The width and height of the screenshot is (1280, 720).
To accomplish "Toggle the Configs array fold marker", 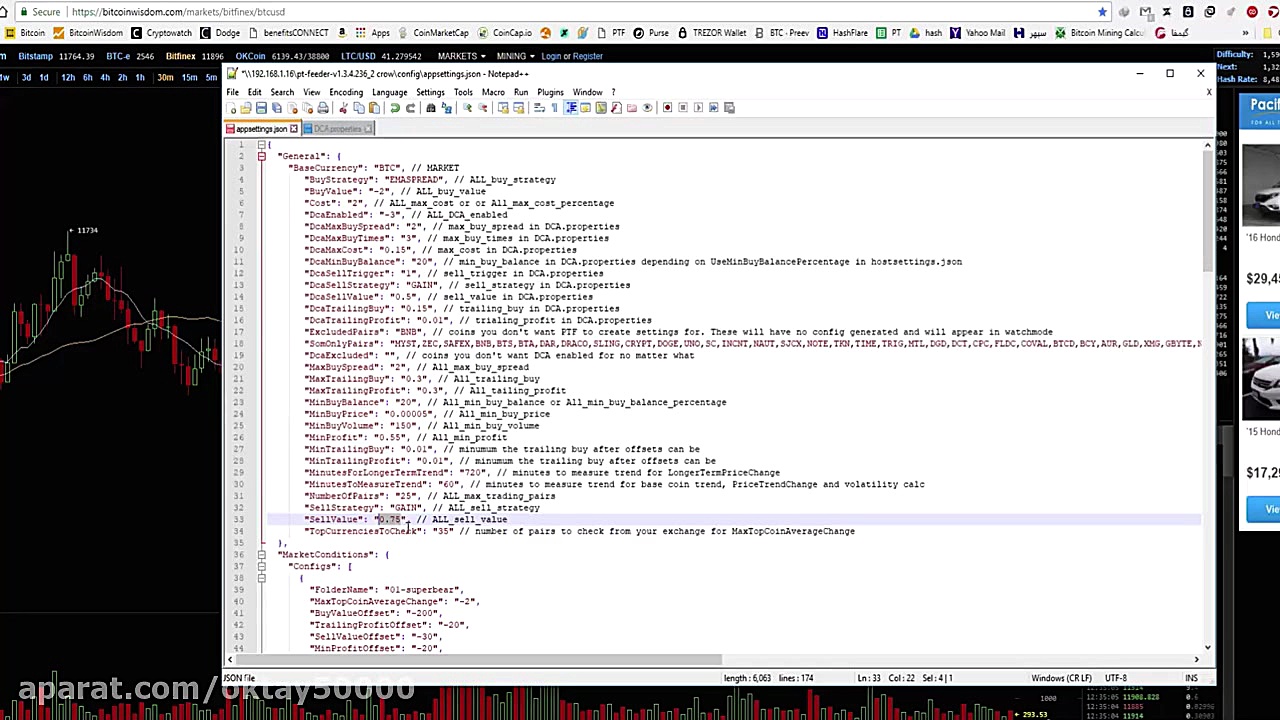I will pos(261,567).
